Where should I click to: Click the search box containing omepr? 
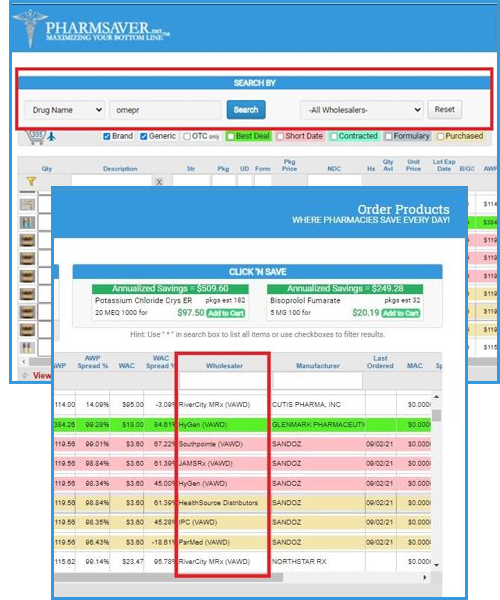(165, 110)
